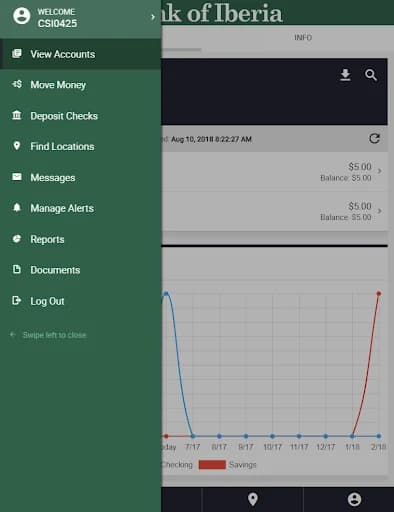The width and height of the screenshot is (394, 512).
Task: Open the user profile avatar icon in drawer header
Action: (21, 16)
